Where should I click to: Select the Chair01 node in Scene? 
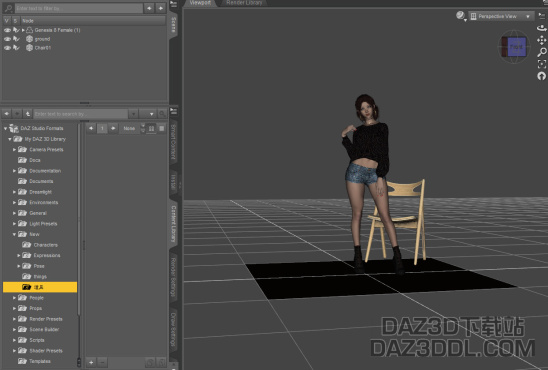pyautogui.click(x=43, y=48)
